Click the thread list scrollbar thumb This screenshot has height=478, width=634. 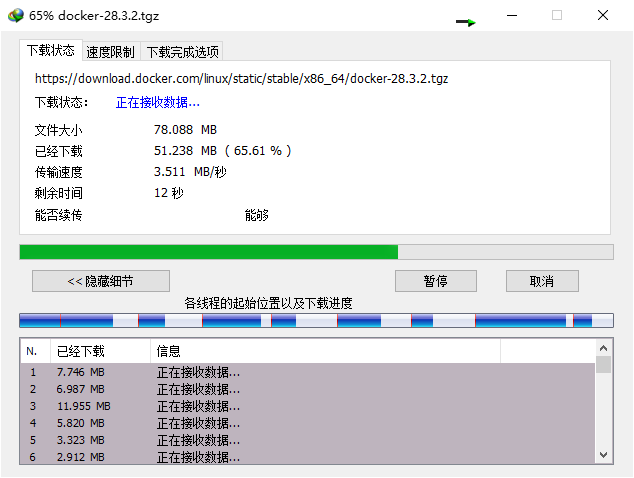603,364
